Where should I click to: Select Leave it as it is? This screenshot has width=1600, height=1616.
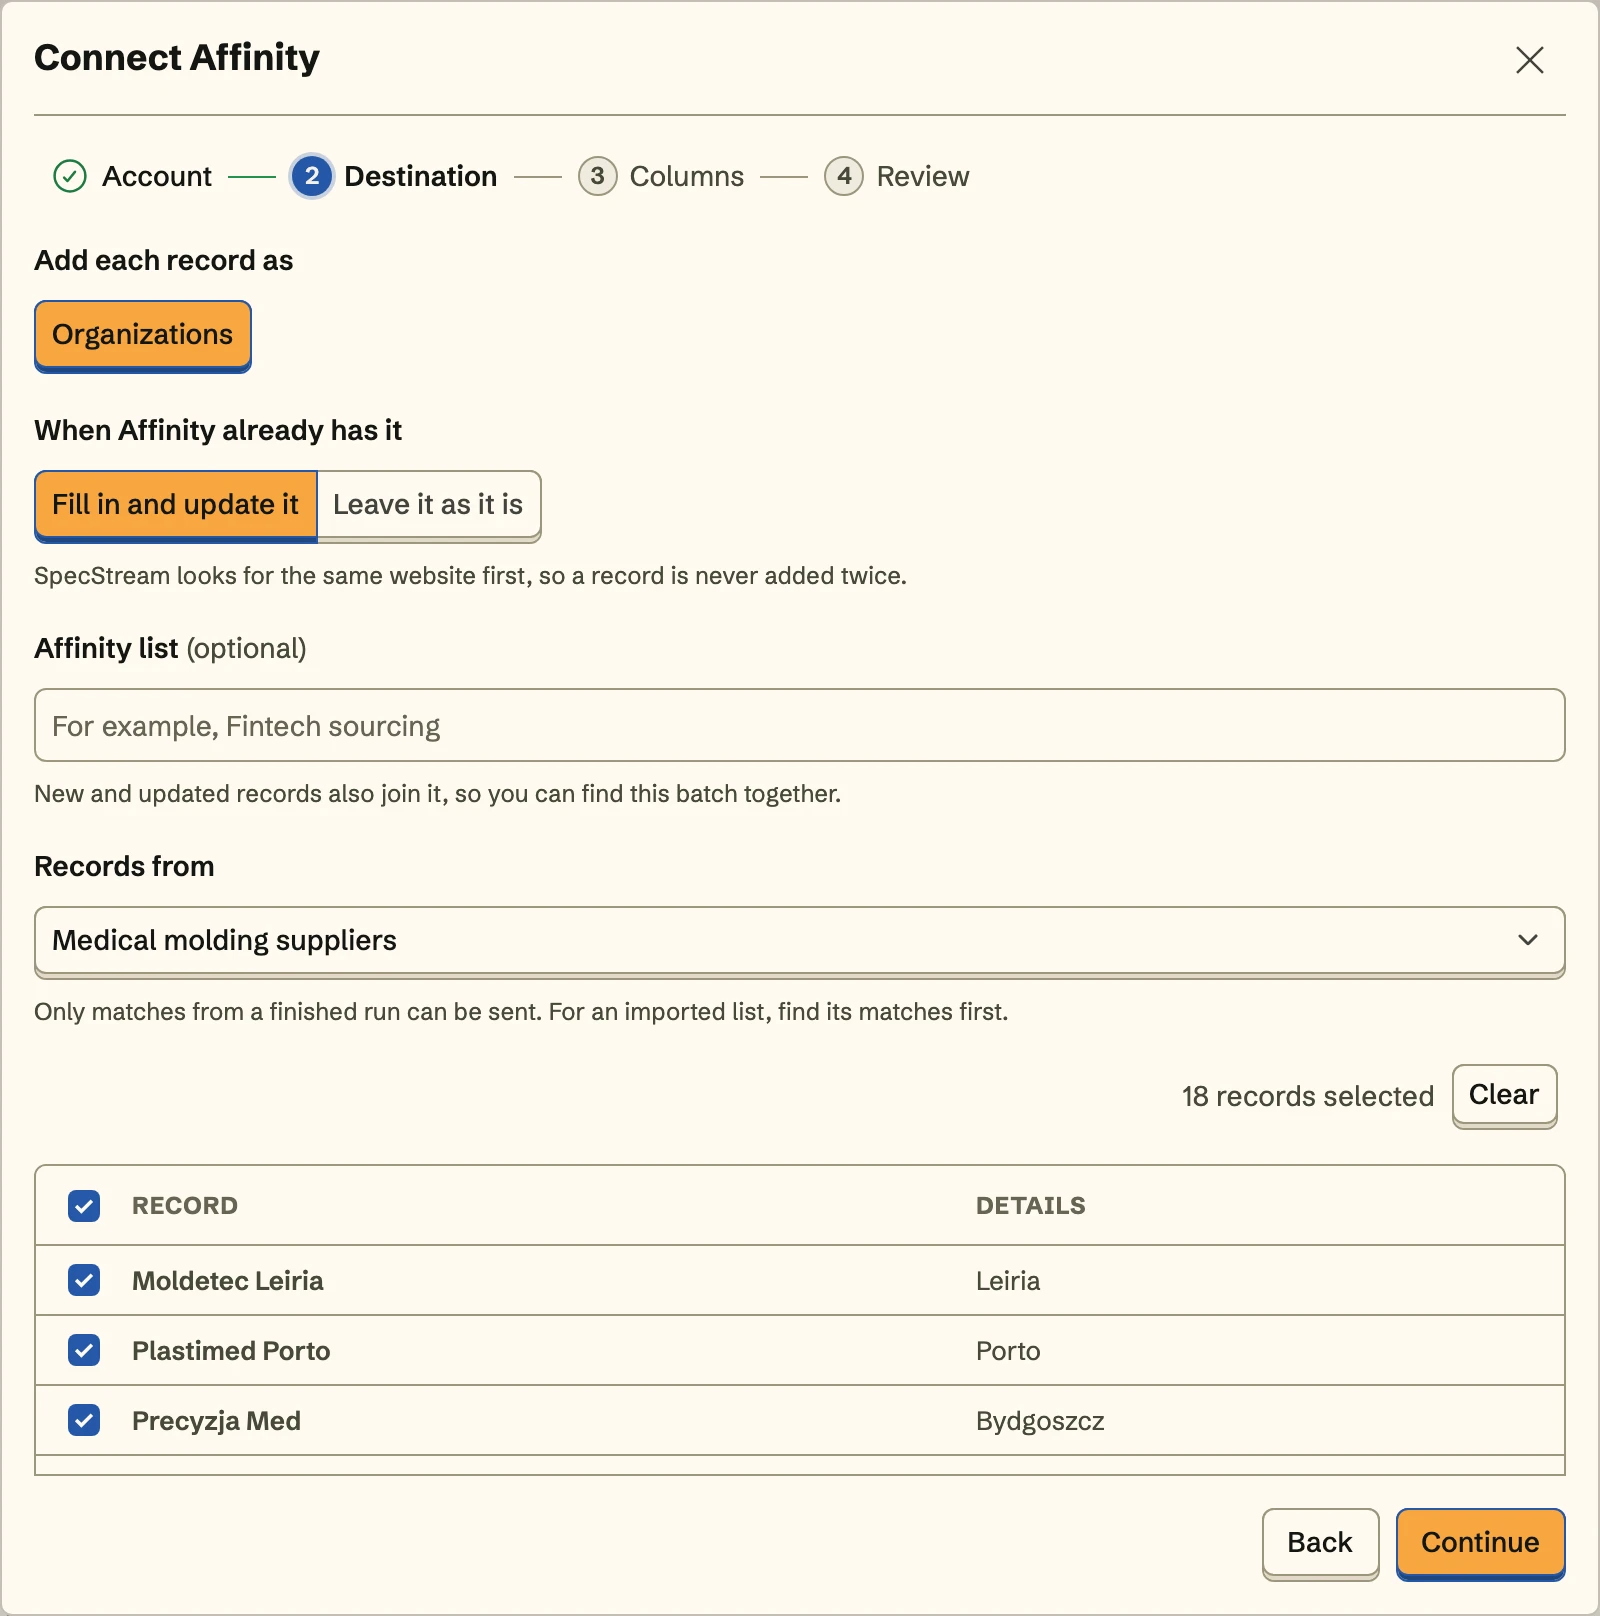click(x=428, y=506)
